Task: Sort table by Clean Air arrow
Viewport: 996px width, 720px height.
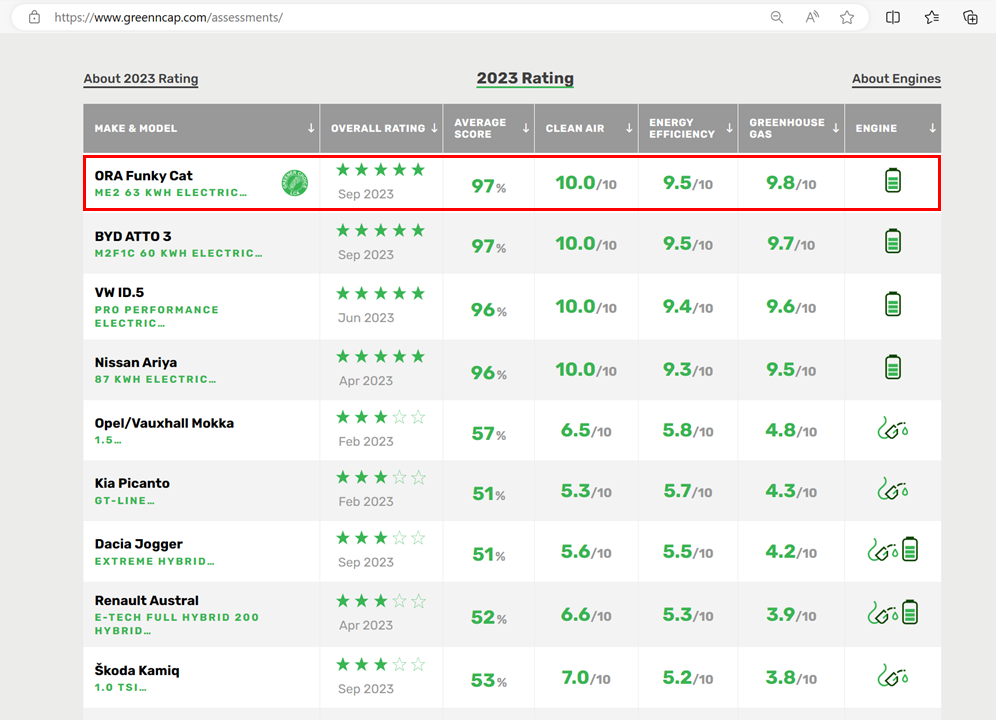Action: coord(629,128)
